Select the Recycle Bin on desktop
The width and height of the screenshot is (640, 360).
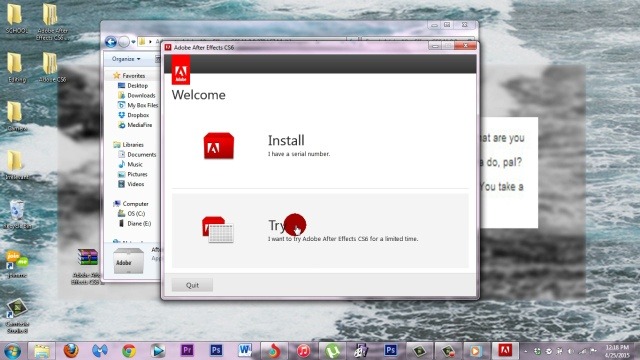click(x=17, y=215)
